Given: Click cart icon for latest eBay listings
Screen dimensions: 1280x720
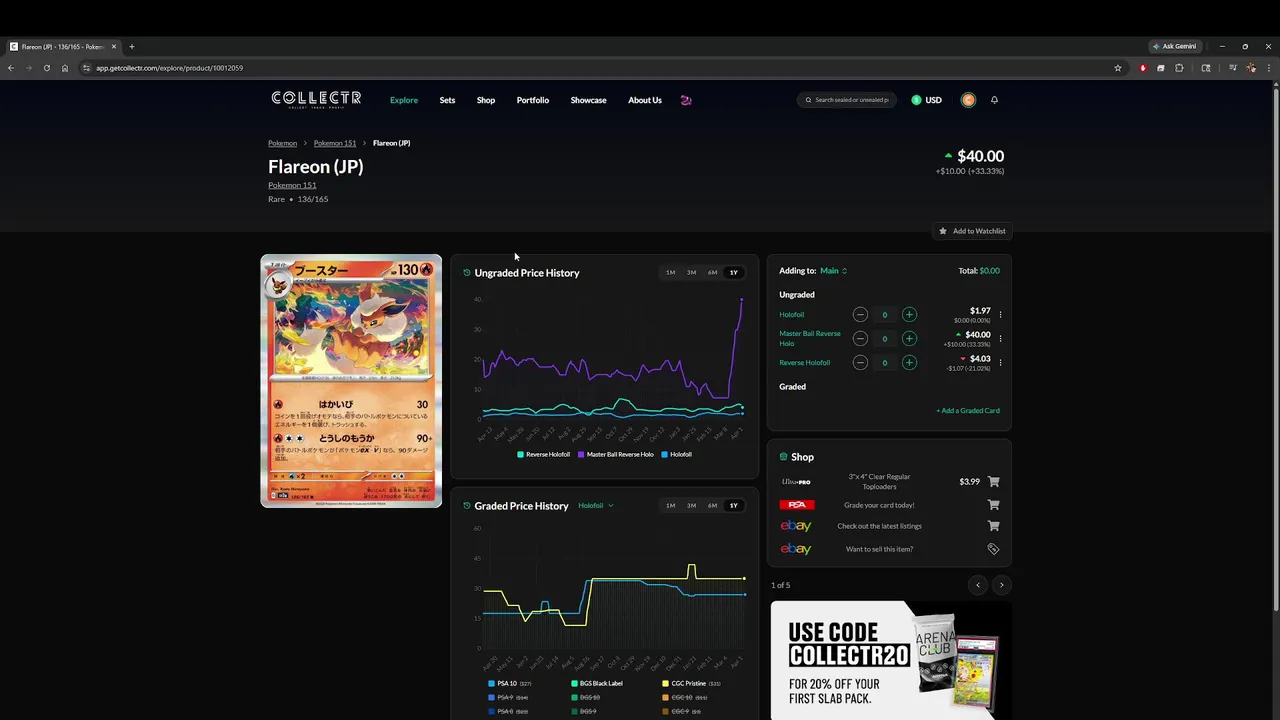Looking at the screenshot, I should pos(993,526).
